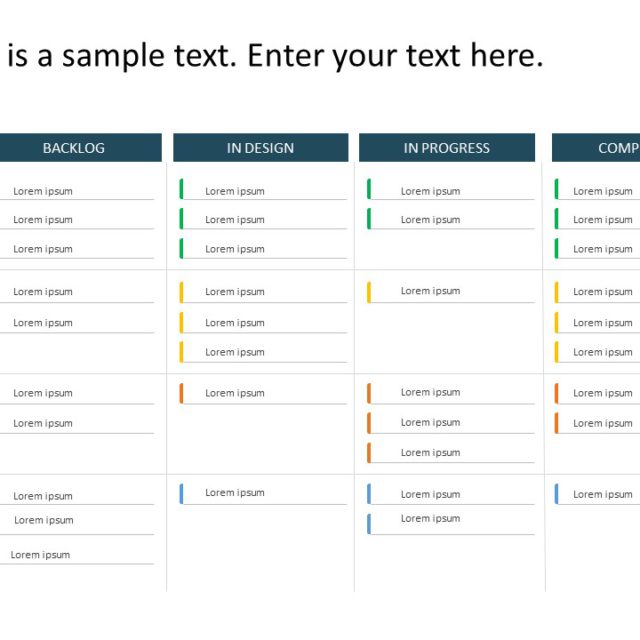Select the topmost green marker in COMP column
Image resolution: width=640 pixels, height=640 pixels.
coord(557,189)
